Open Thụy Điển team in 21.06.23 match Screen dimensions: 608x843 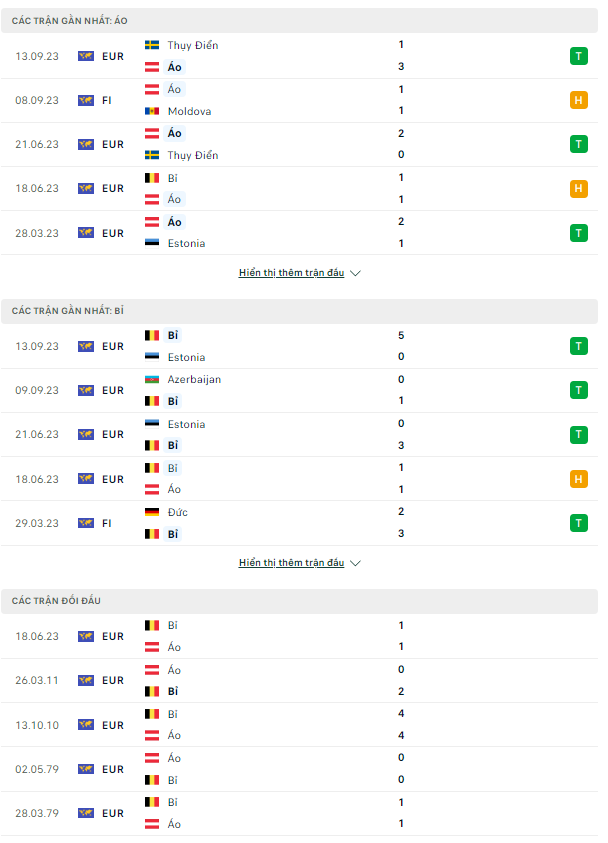192,155
